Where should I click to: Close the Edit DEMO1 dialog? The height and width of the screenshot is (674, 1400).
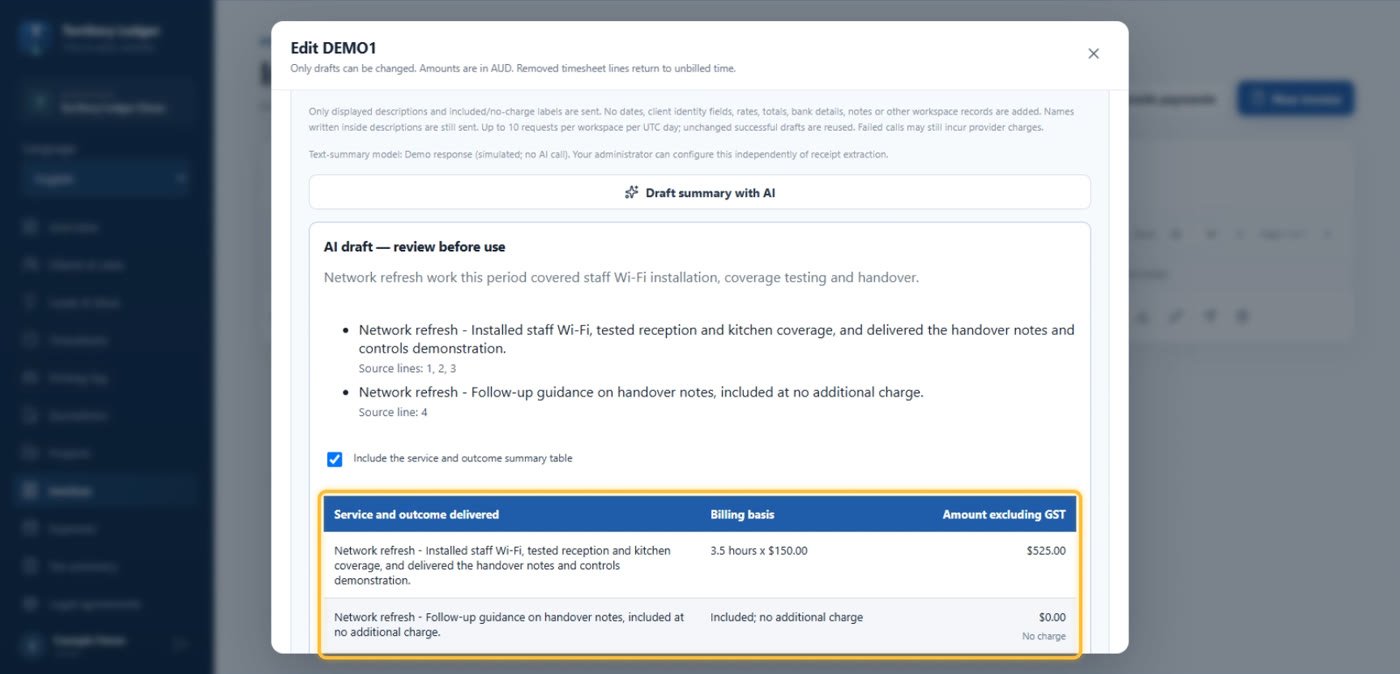click(x=1093, y=54)
